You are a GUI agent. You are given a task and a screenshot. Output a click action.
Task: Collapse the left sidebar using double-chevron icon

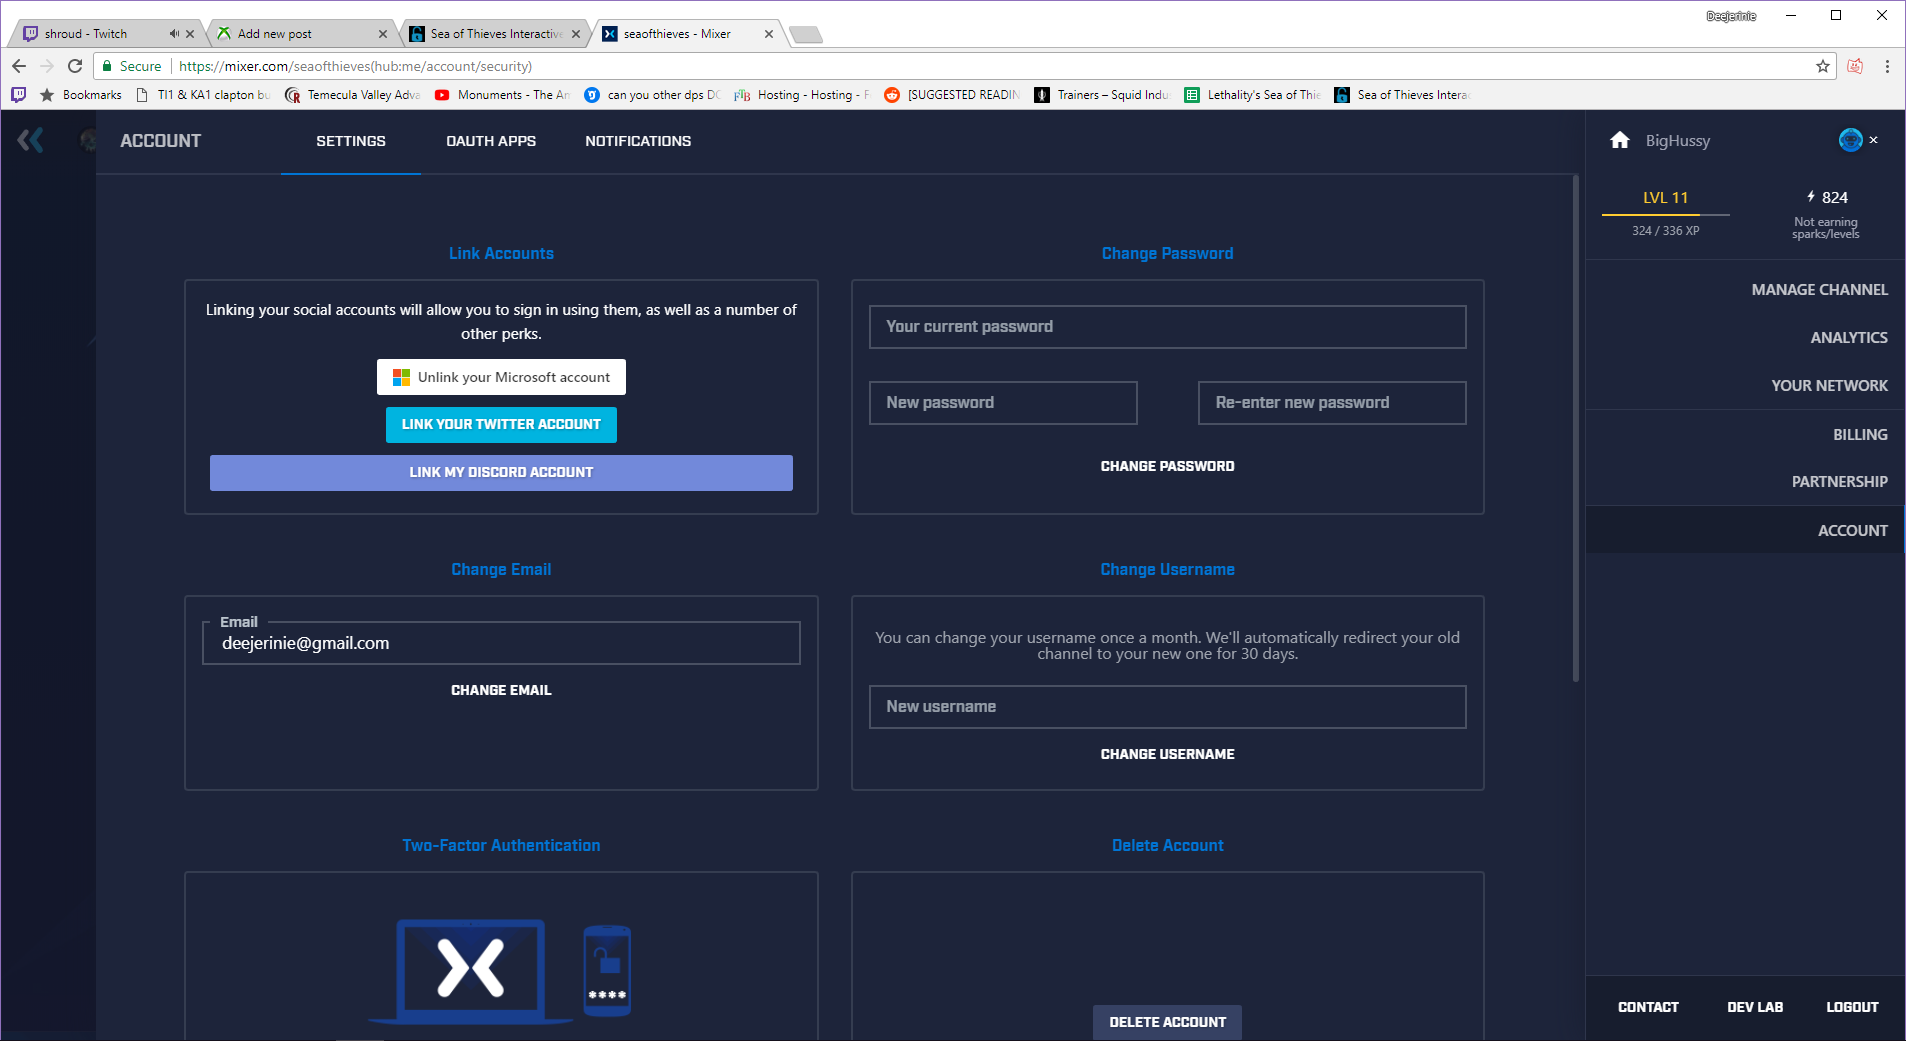point(31,140)
